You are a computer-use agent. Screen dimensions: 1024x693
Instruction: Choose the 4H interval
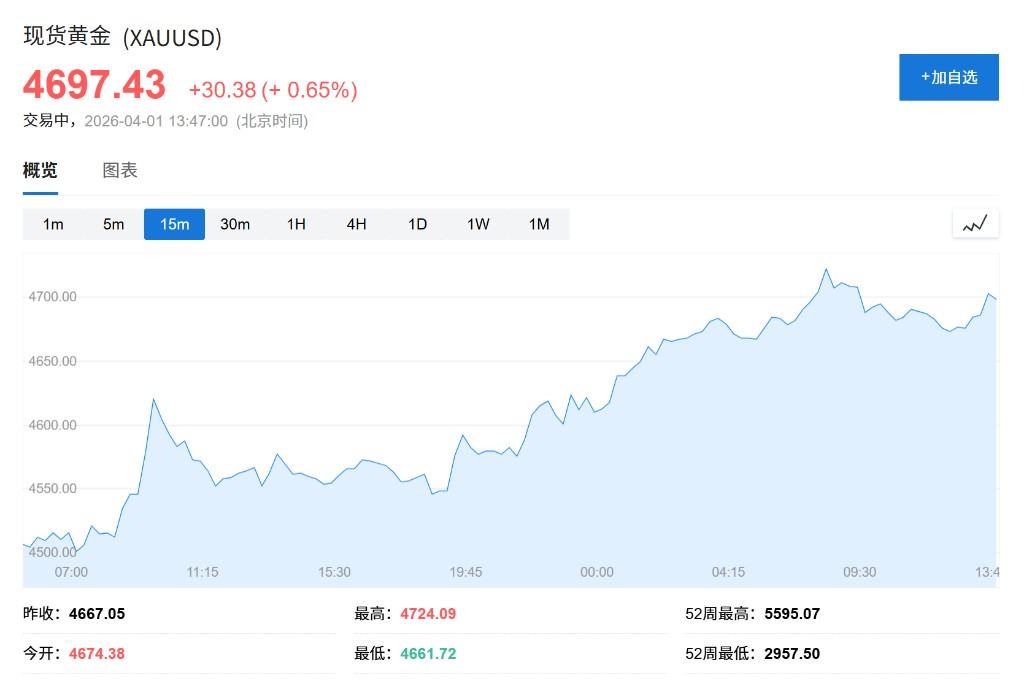click(x=357, y=224)
